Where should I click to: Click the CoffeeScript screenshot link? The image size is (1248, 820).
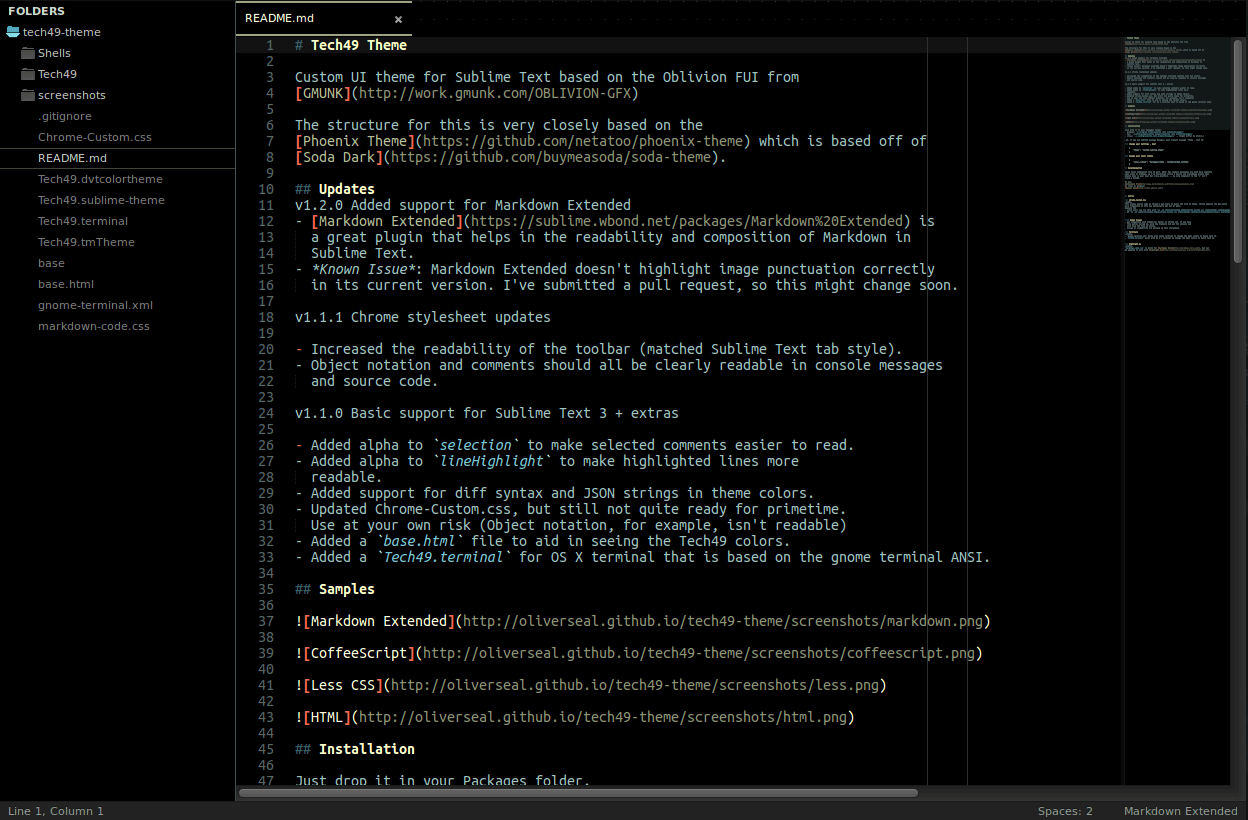[698, 653]
